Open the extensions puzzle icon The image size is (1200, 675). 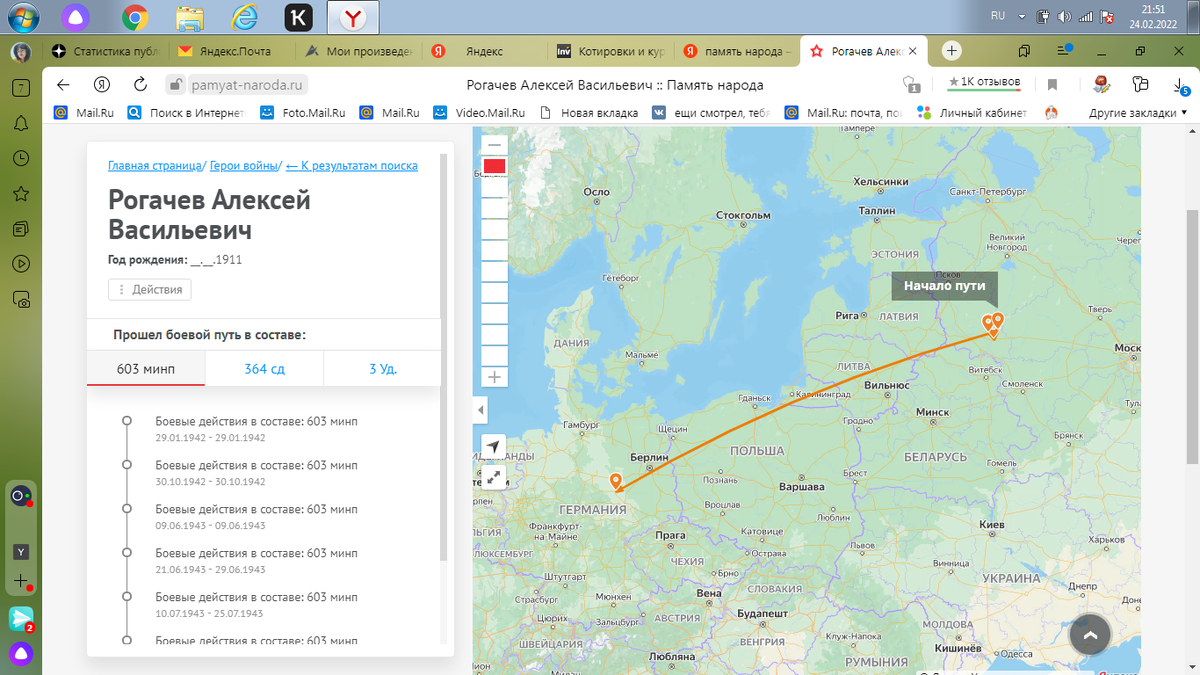[1140, 84]
